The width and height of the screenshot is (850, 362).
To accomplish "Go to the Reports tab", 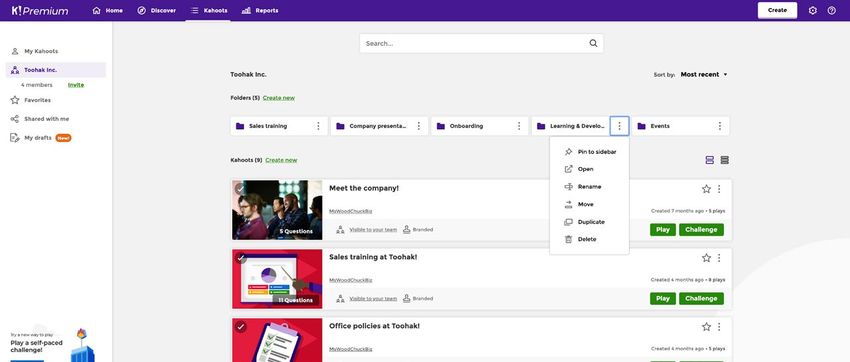I will tap(260, 10).
